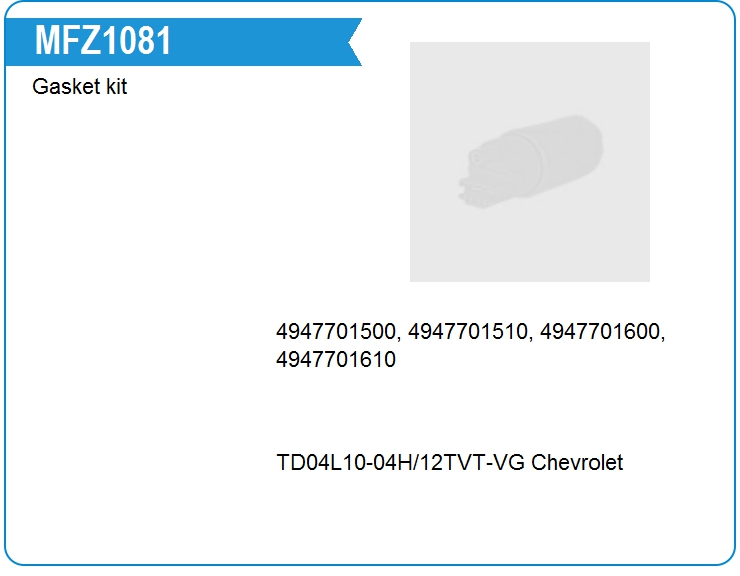Click the word Chevrolet in the description
This screenshot has width=740, height=576.
[x=577, y=463]
